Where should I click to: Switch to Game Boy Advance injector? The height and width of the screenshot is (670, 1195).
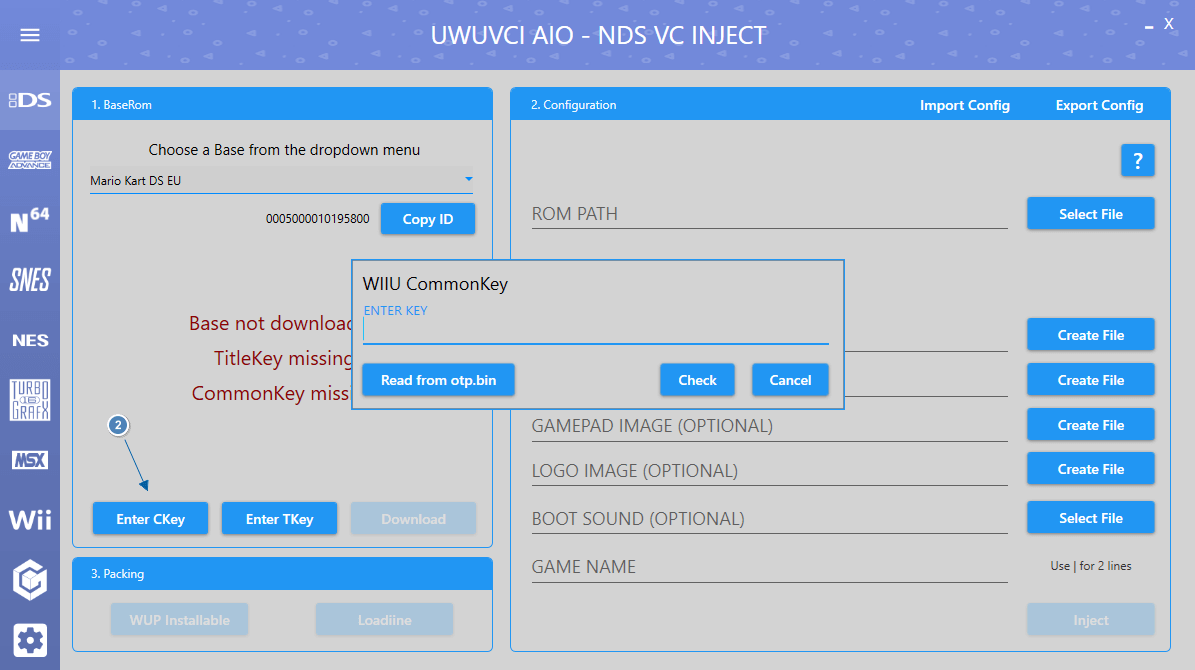[30, 160]
